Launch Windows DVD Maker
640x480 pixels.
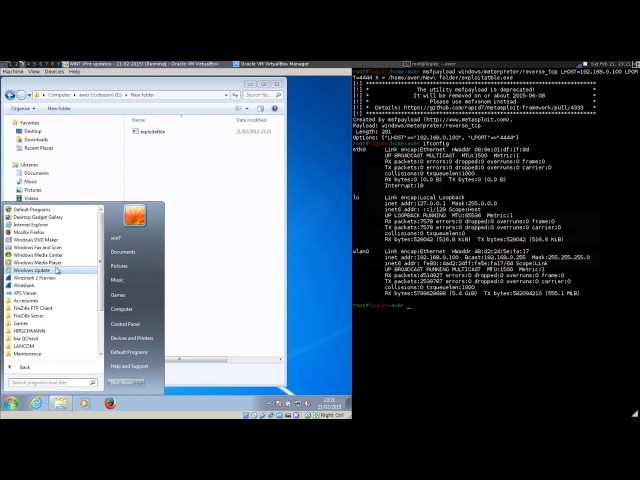(x=36, y=240)
